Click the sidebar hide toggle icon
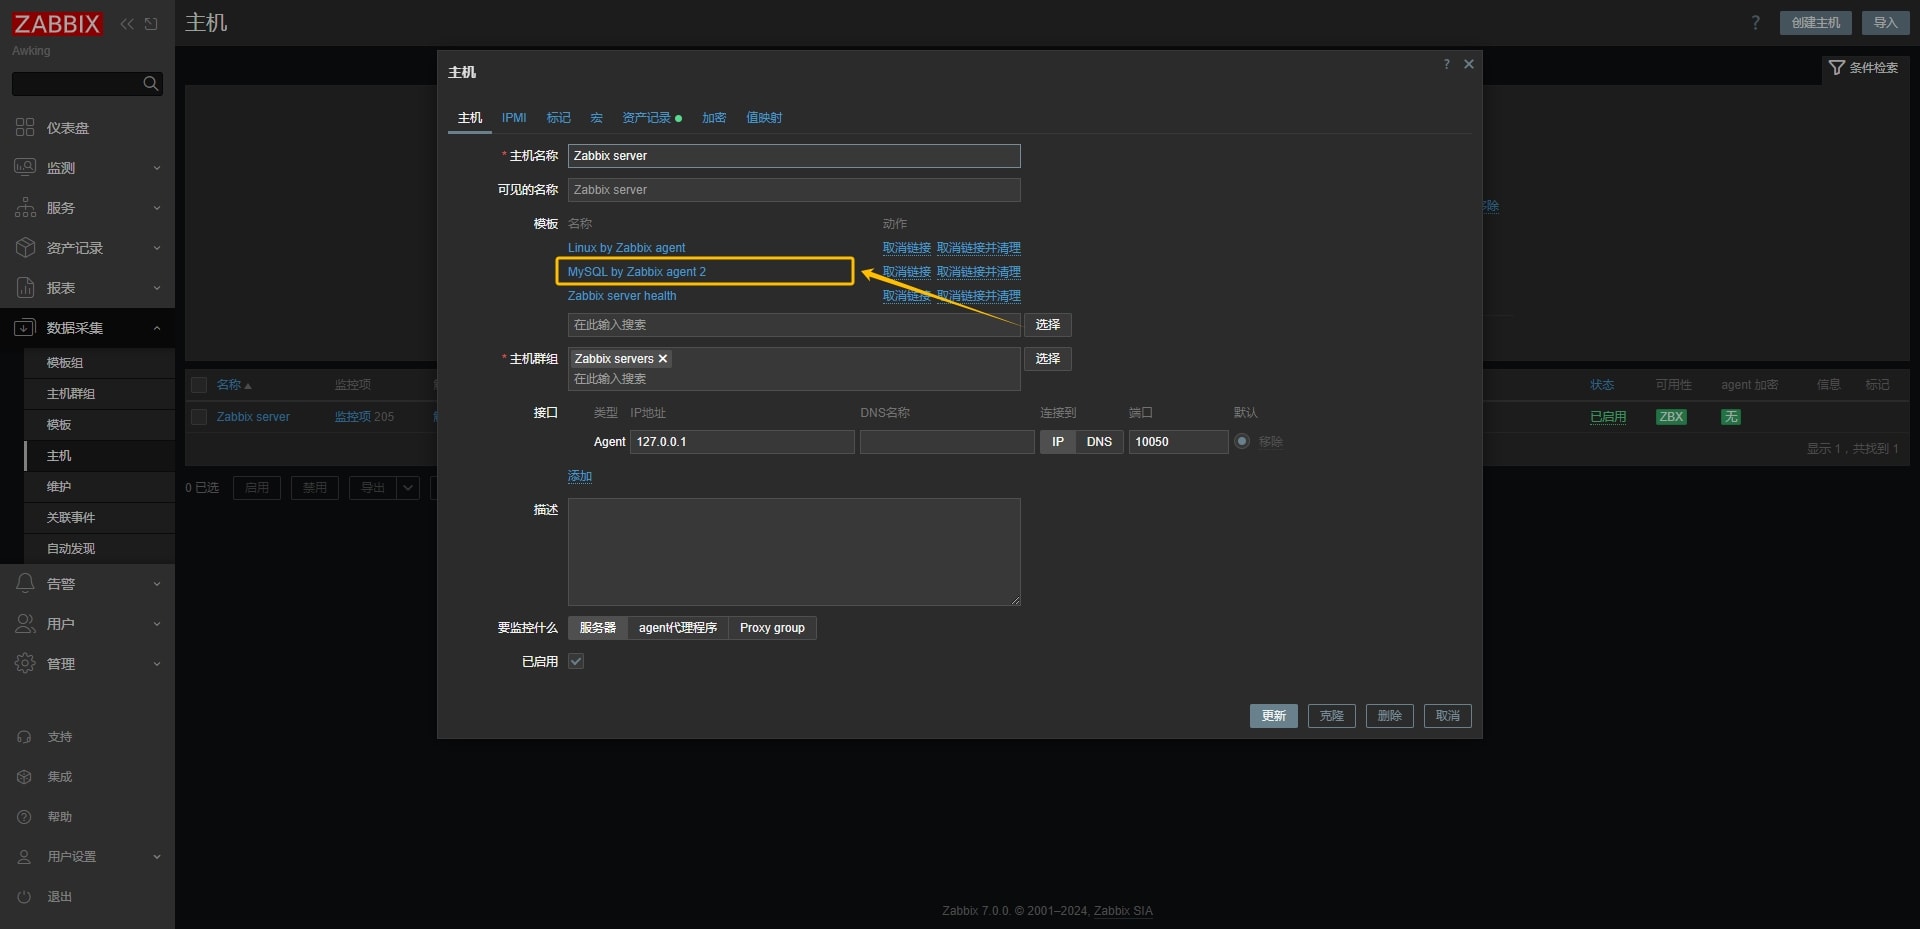Screen dimensions: 1920x929 click(151, 24)
